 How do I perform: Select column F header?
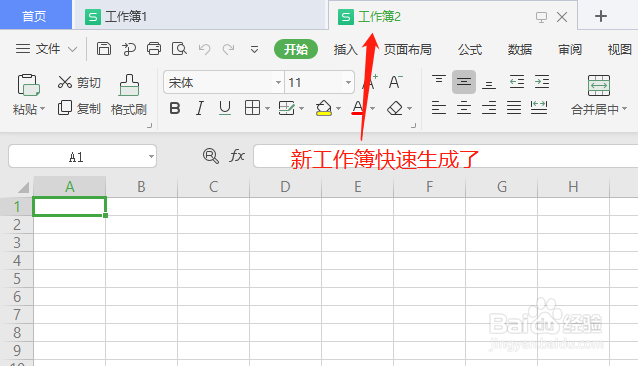[429, 187]
